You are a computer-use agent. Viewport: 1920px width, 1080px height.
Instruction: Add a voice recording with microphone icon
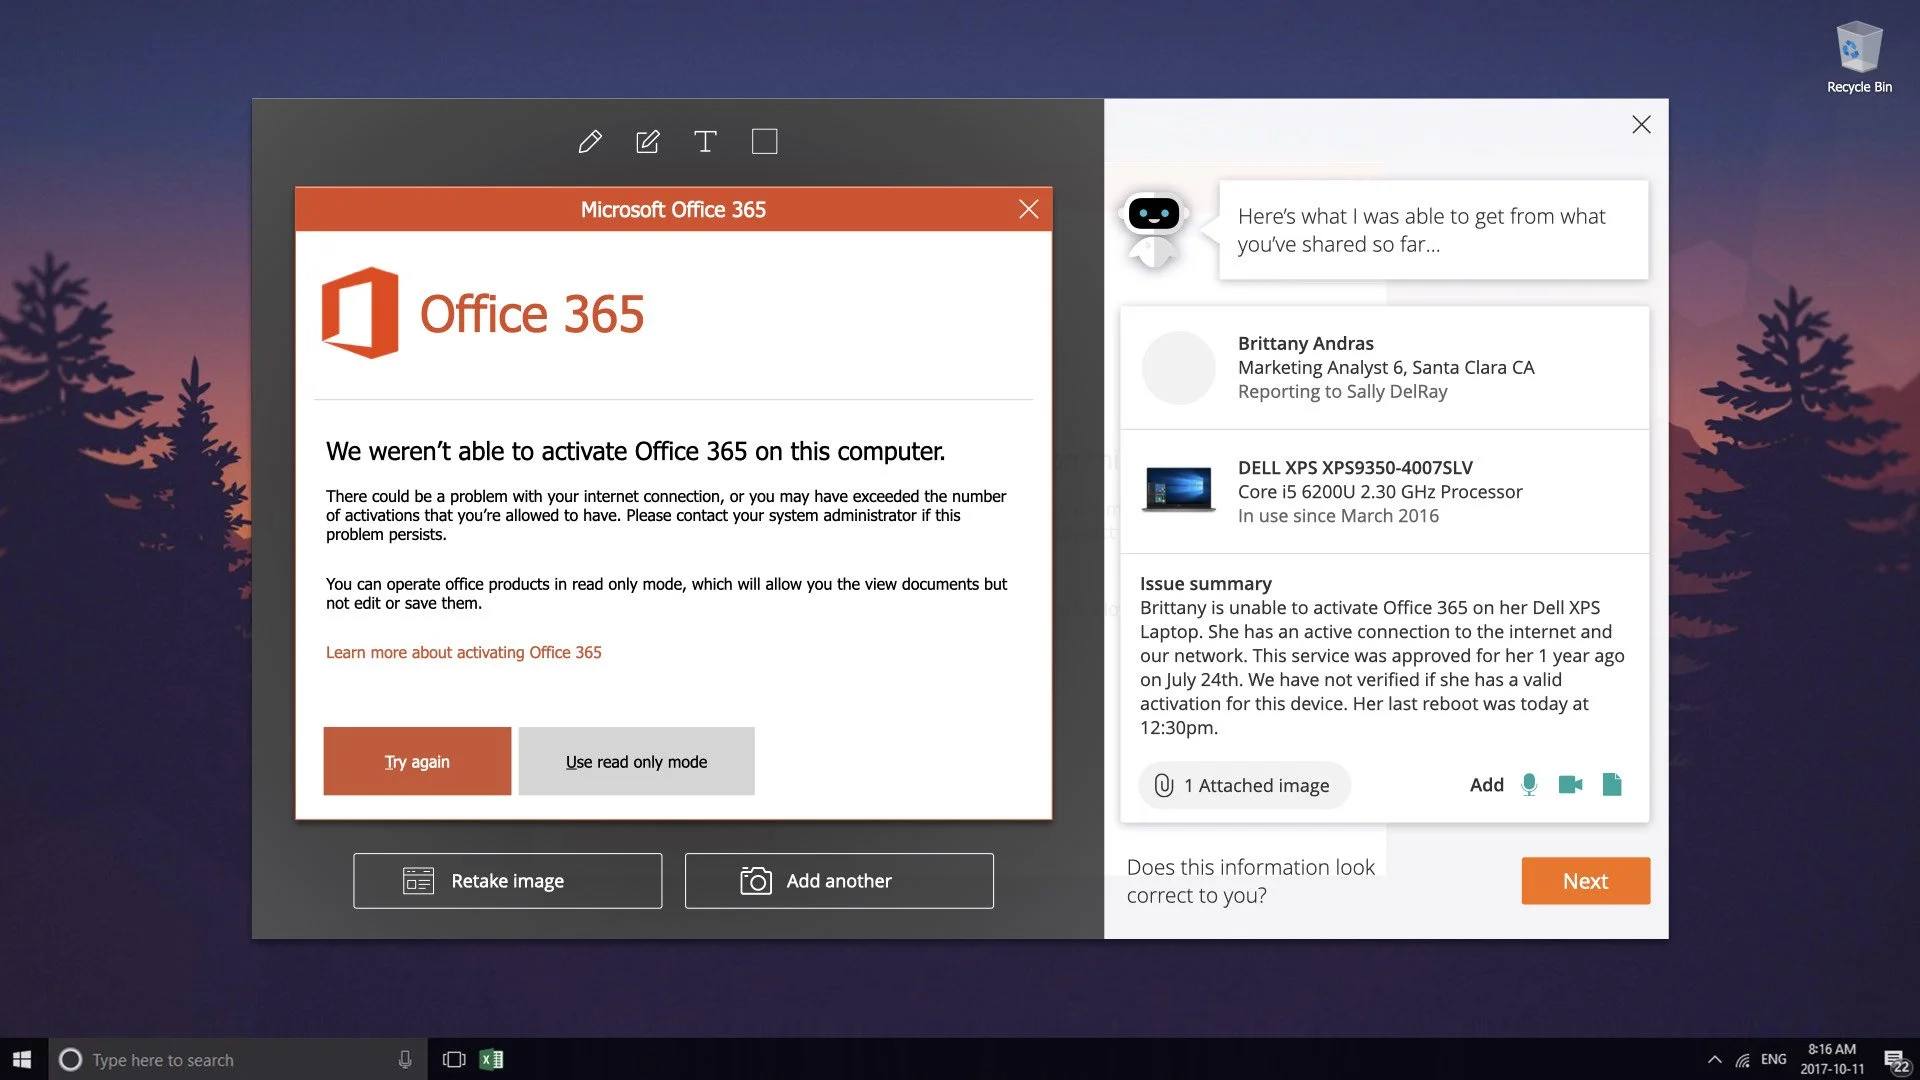1529,785
